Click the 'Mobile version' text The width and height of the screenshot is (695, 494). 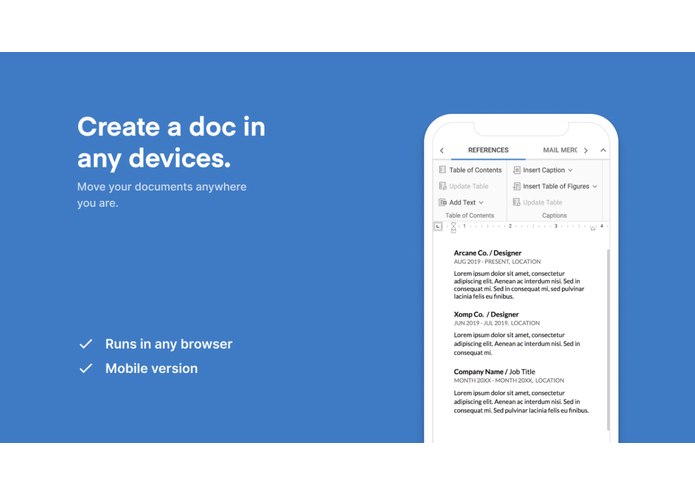[151, 369]
